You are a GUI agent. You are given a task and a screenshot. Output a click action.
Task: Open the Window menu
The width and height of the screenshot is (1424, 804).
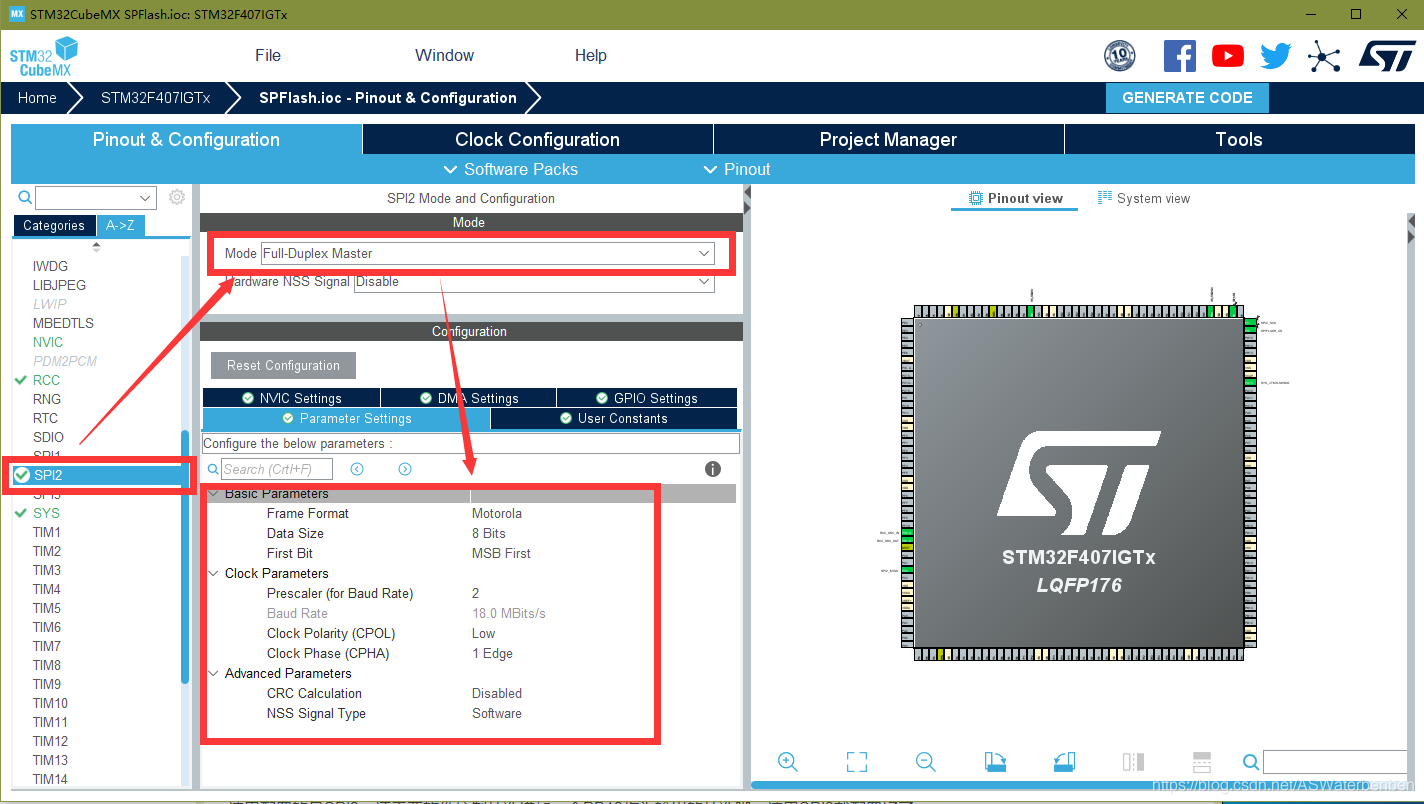pyautogui.click(x=445, y=56)
